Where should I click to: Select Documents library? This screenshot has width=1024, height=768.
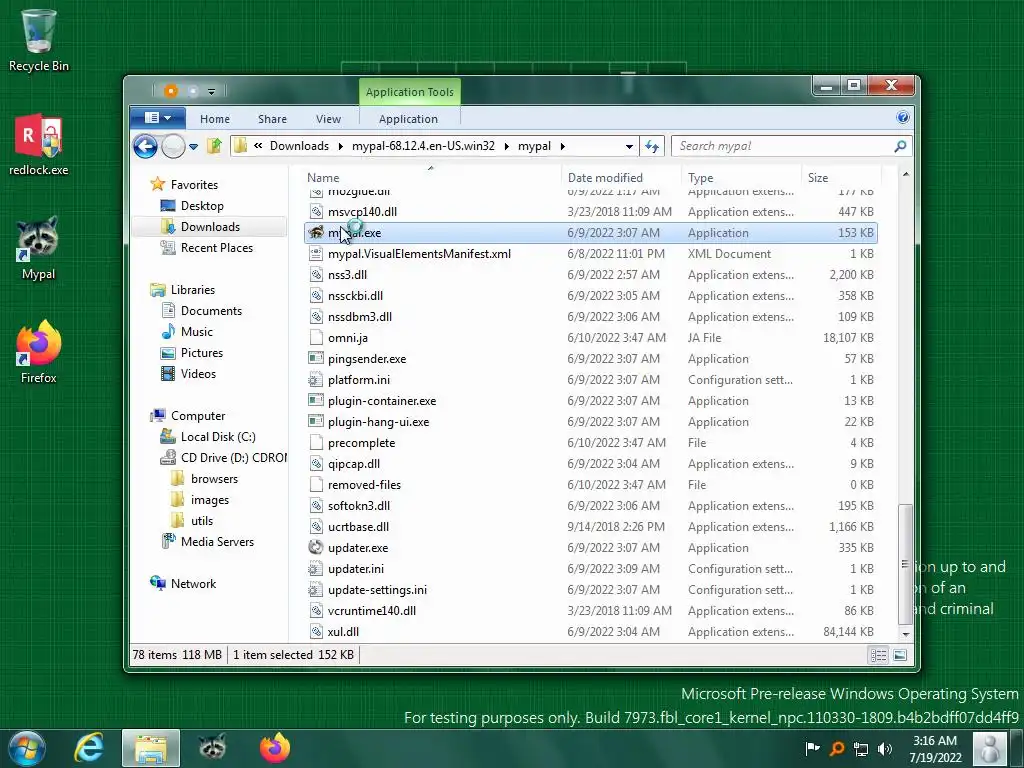pyautogui.click(x=211, y=311)
